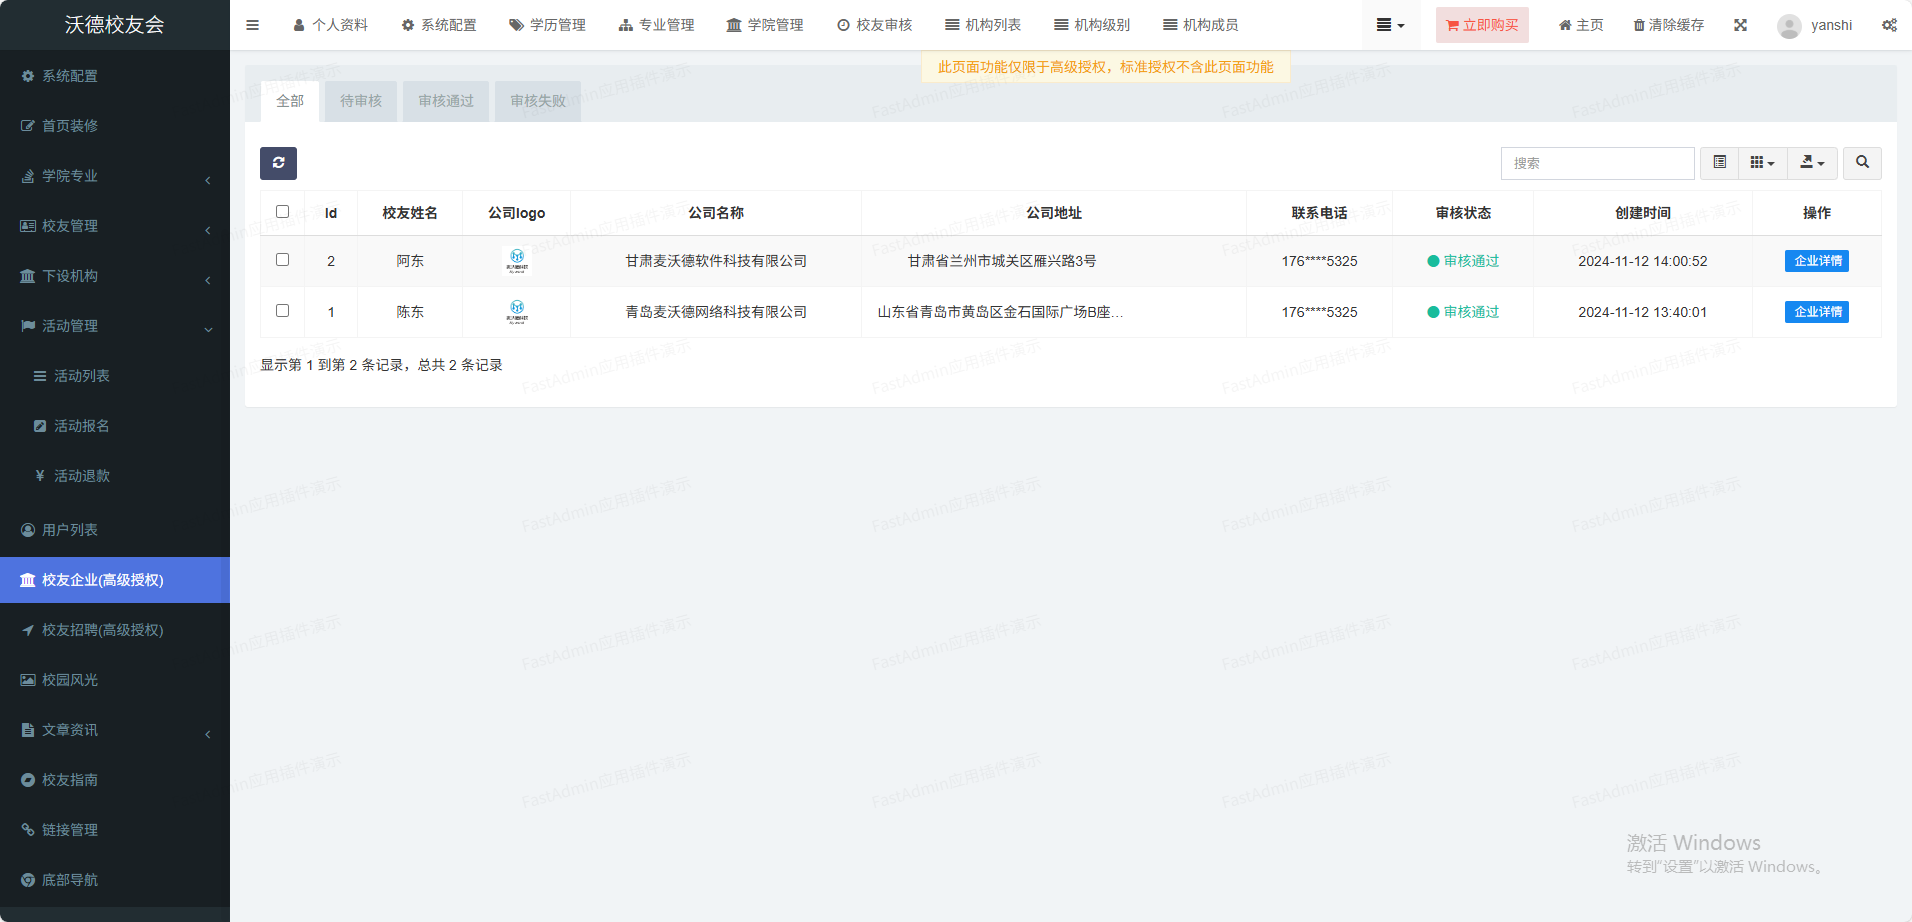
Task: Select the checkbox for row 陈东
Action: pyautogui.click(x=282, y=311)
